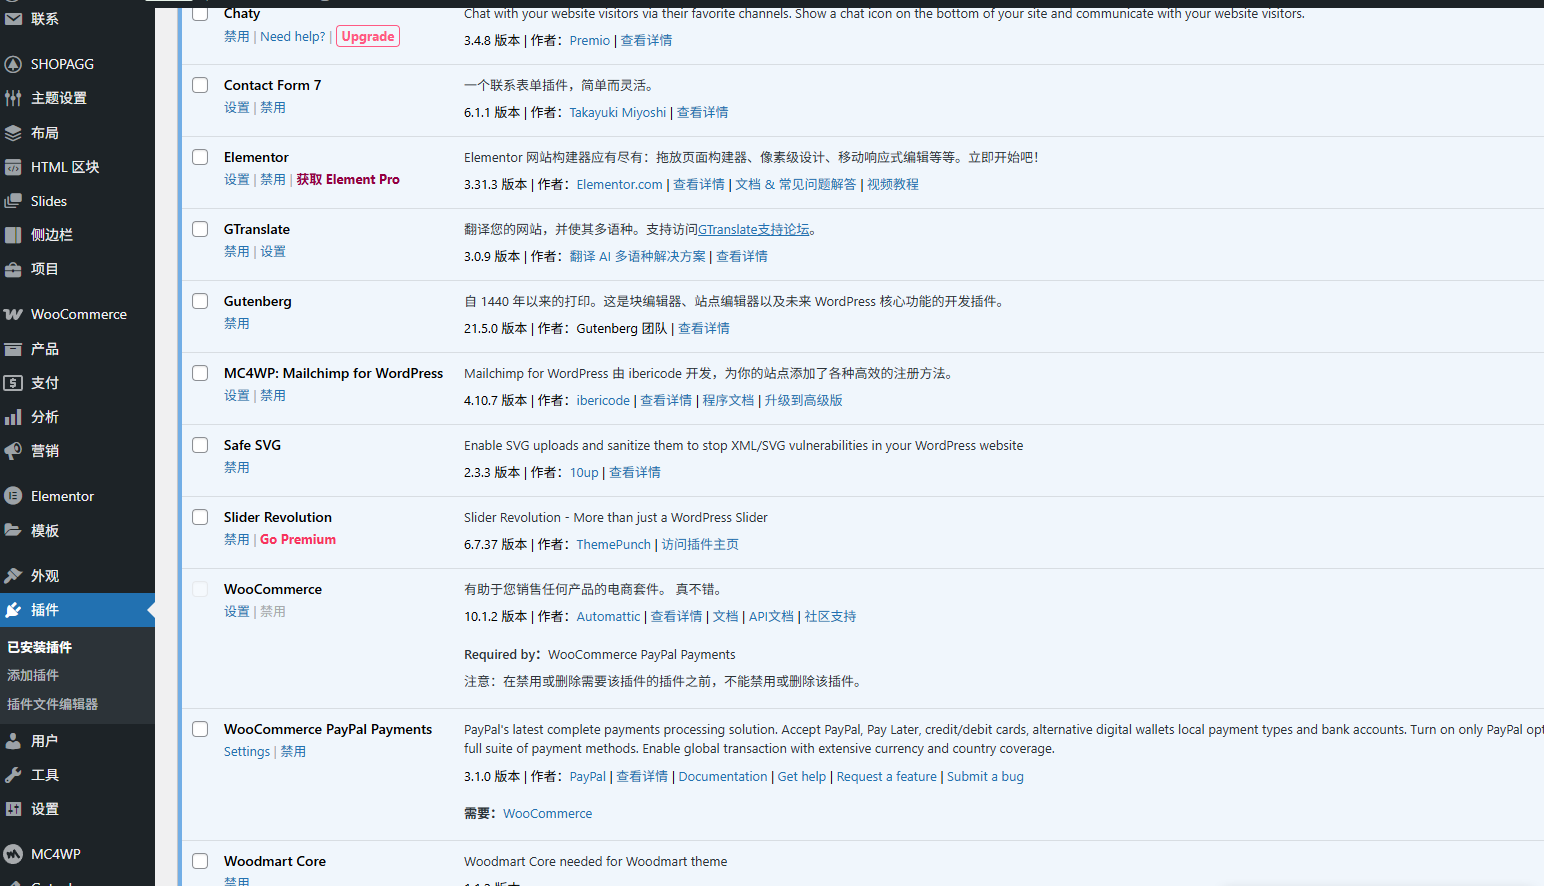Select the Safe SVG checkbox
Viewport: 1544px width, 886px height.
coord(200,445)
